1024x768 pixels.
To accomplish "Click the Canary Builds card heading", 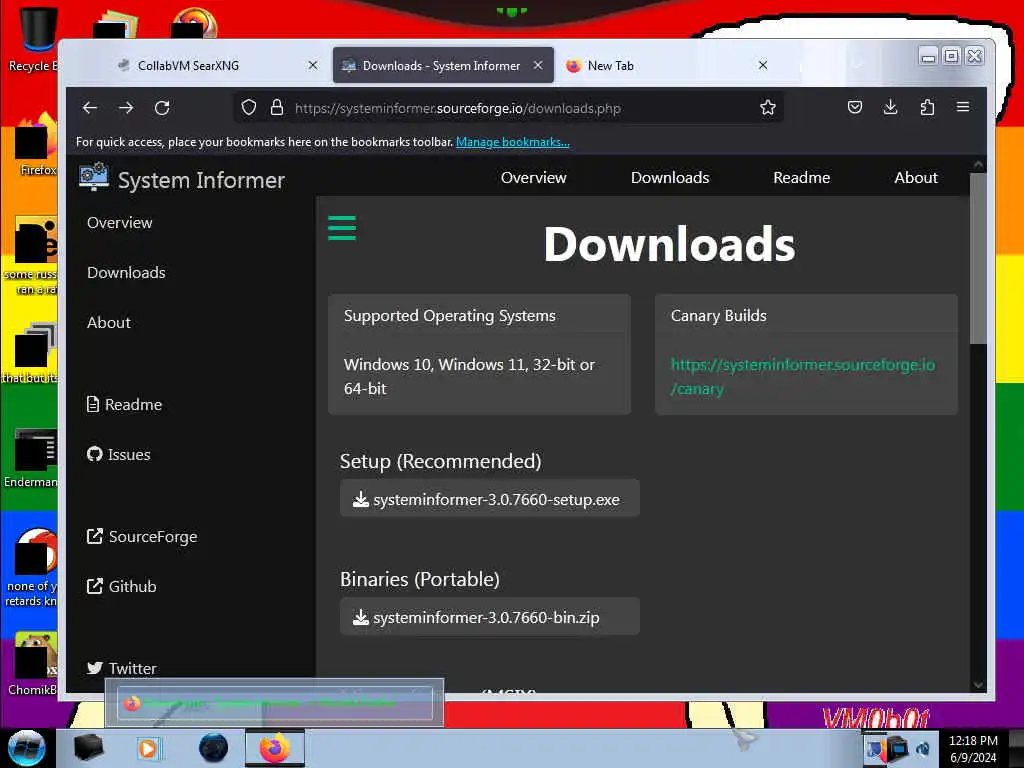I will point(718,316).
